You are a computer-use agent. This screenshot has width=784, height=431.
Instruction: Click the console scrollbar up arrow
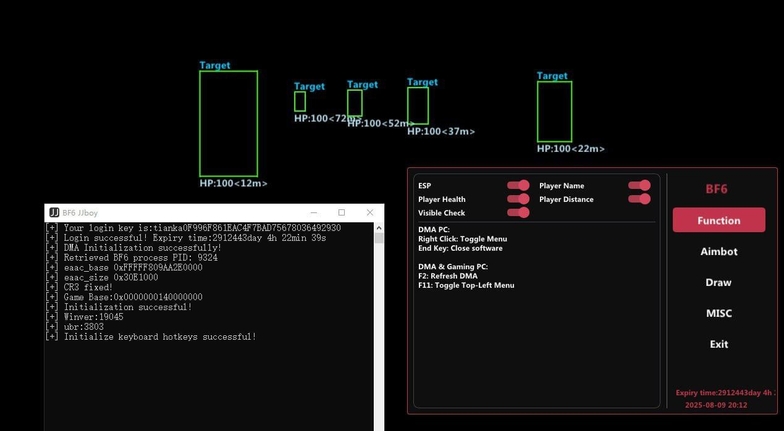tap(379, 227)
